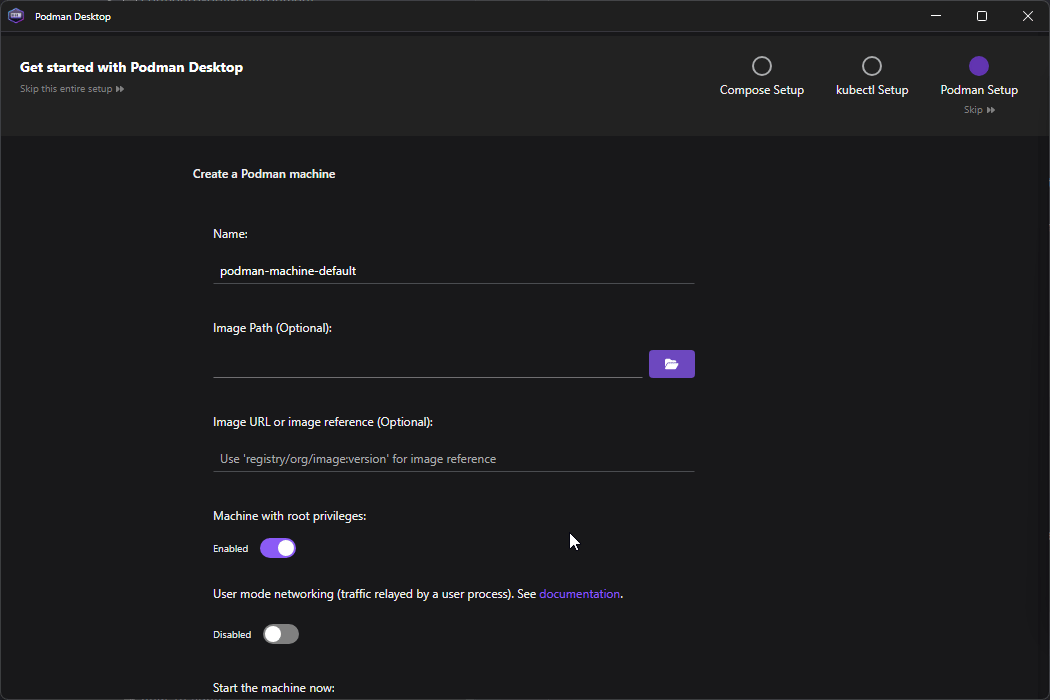Click the Podman Desktop app logo icon
Image resolution: width=1050 pixels, height=700 pixels.
16,15
